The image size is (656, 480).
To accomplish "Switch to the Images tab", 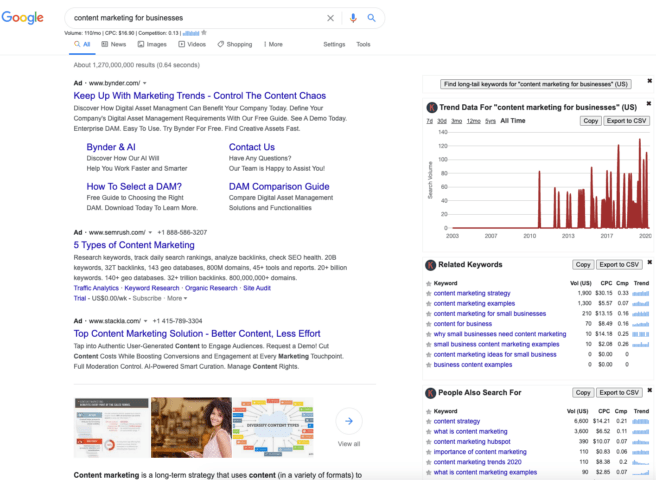I will pos(152,44).
